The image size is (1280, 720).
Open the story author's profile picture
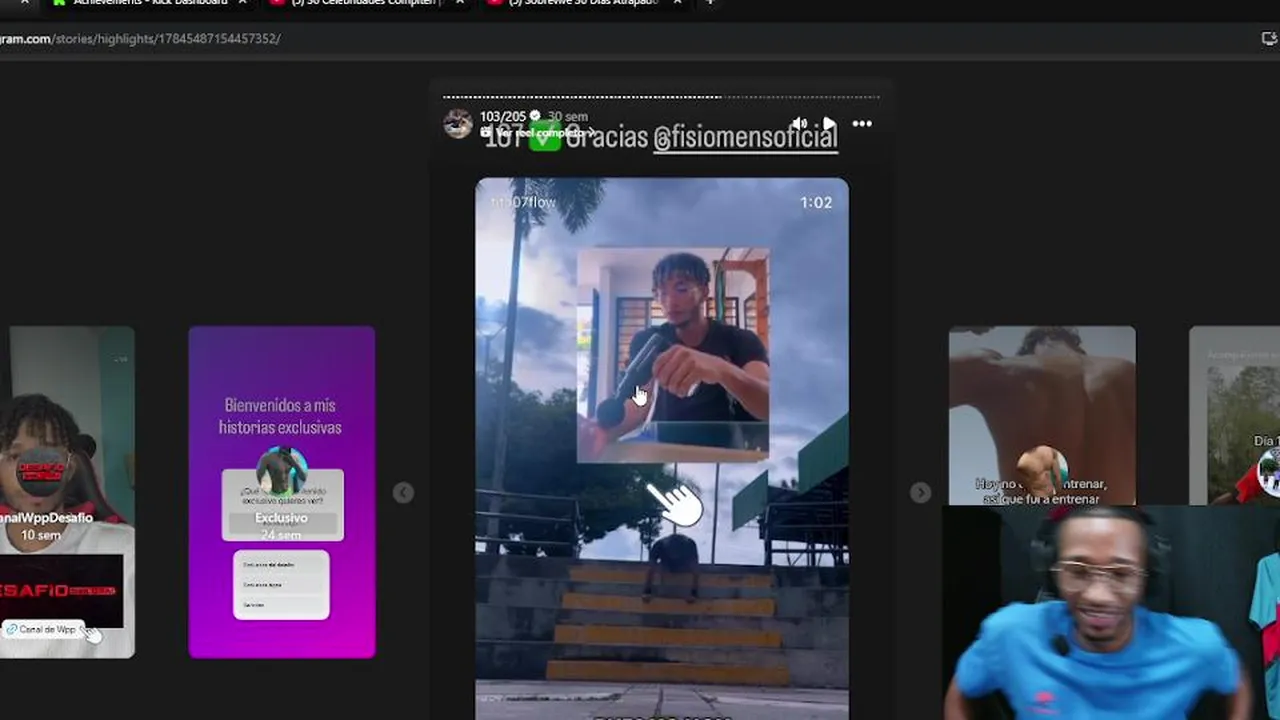point(458,124)
